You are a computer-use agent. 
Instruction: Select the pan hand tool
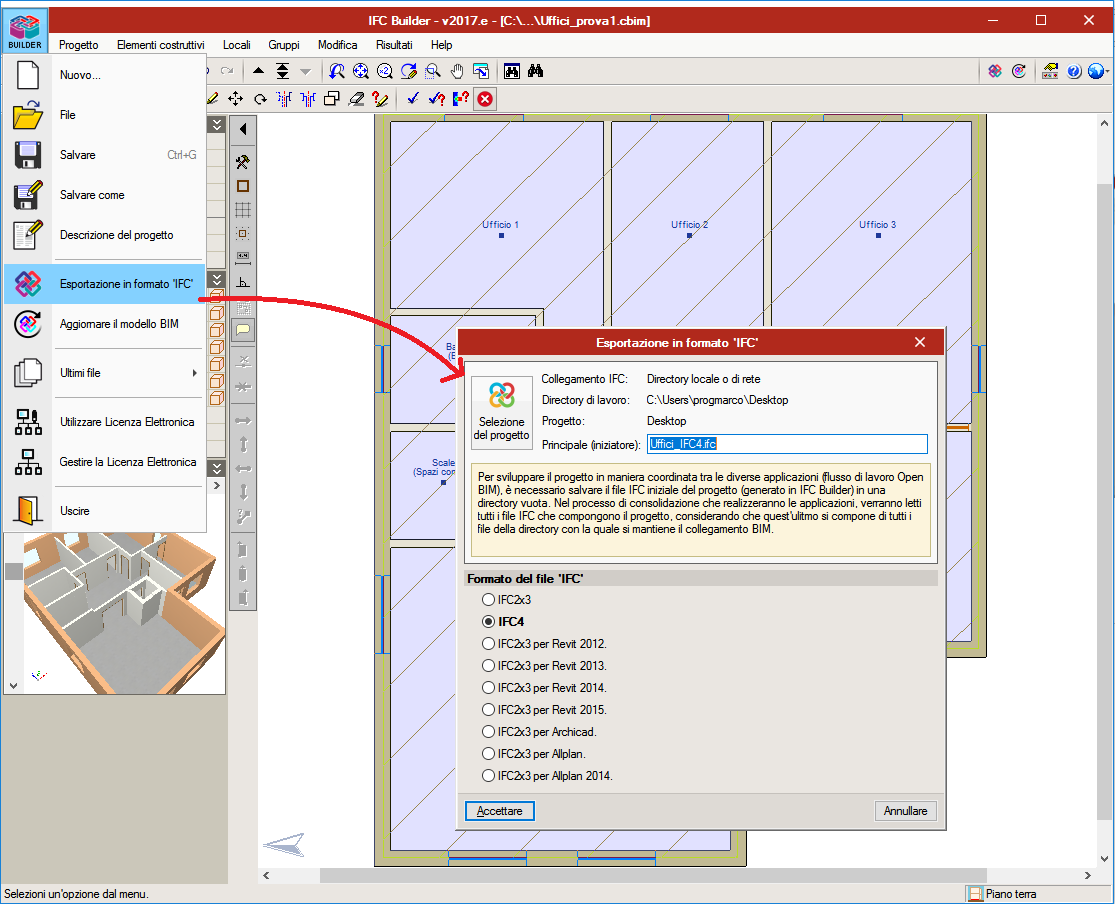click(x=458, y=71)
